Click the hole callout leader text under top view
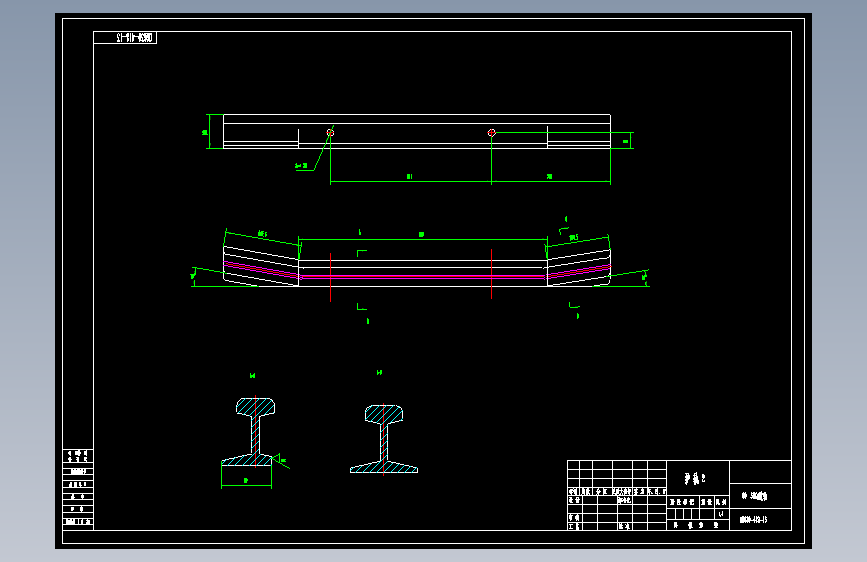867x562 pixels. [x=302, y=165]
